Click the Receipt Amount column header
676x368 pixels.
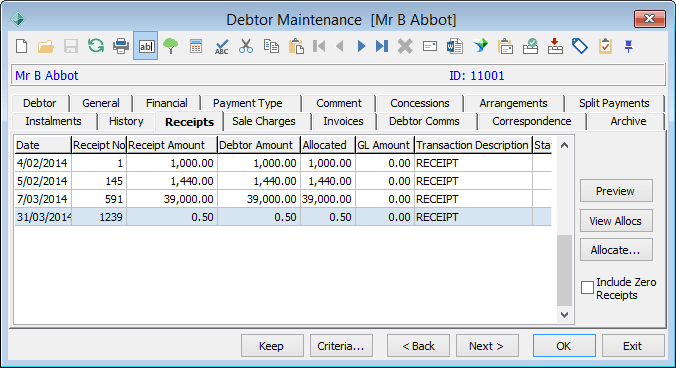172,145
